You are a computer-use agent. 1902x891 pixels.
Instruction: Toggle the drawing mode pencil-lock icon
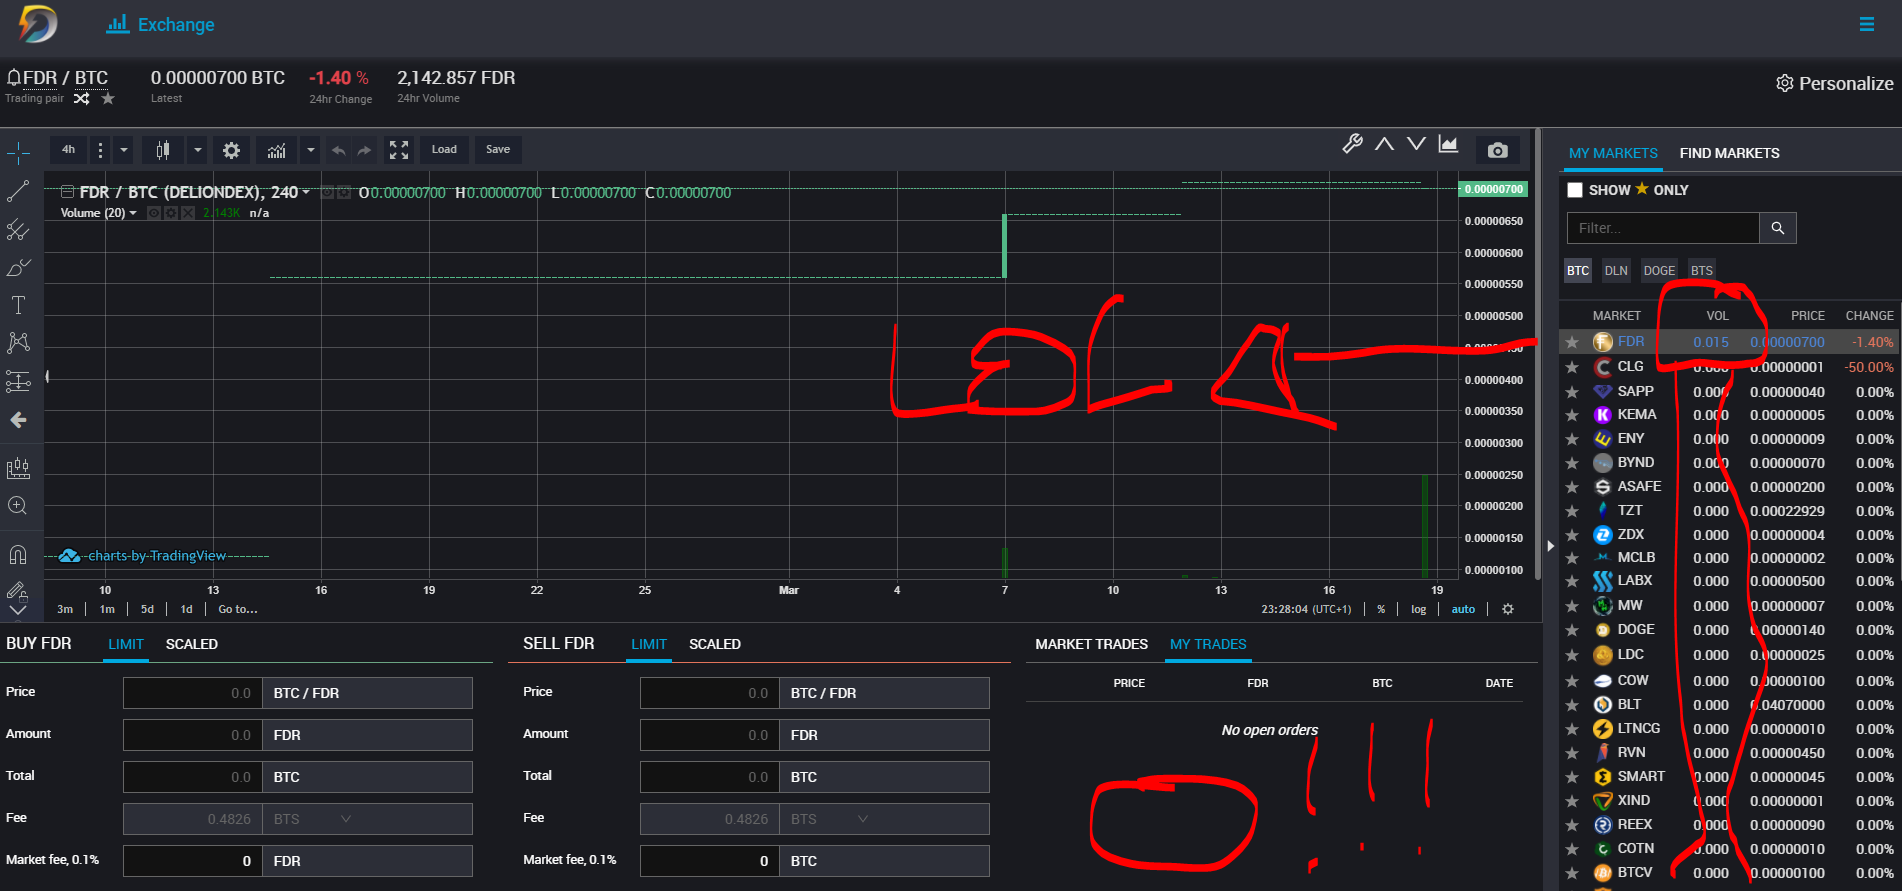click(18, 590)
